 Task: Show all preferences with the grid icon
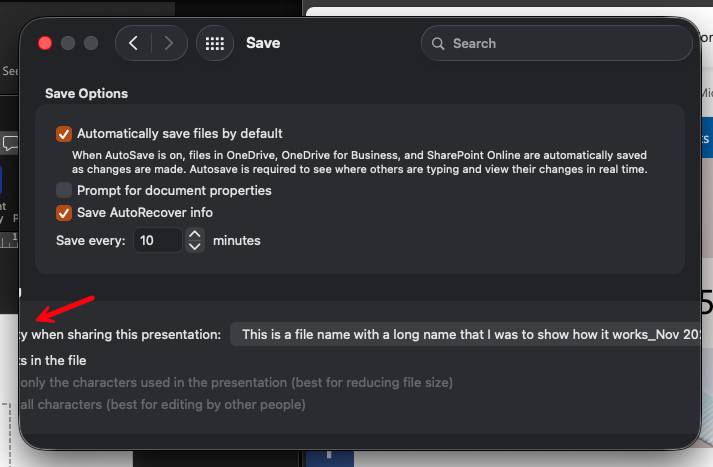(x=215, y=43)
